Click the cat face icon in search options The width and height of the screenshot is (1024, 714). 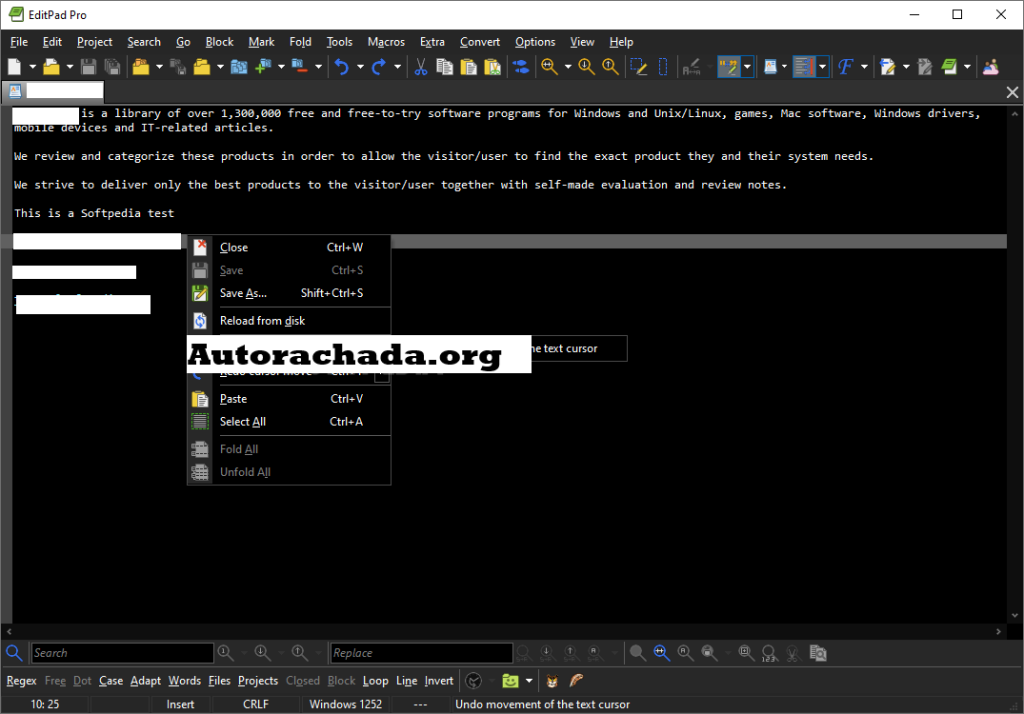(x=552, y=681)
